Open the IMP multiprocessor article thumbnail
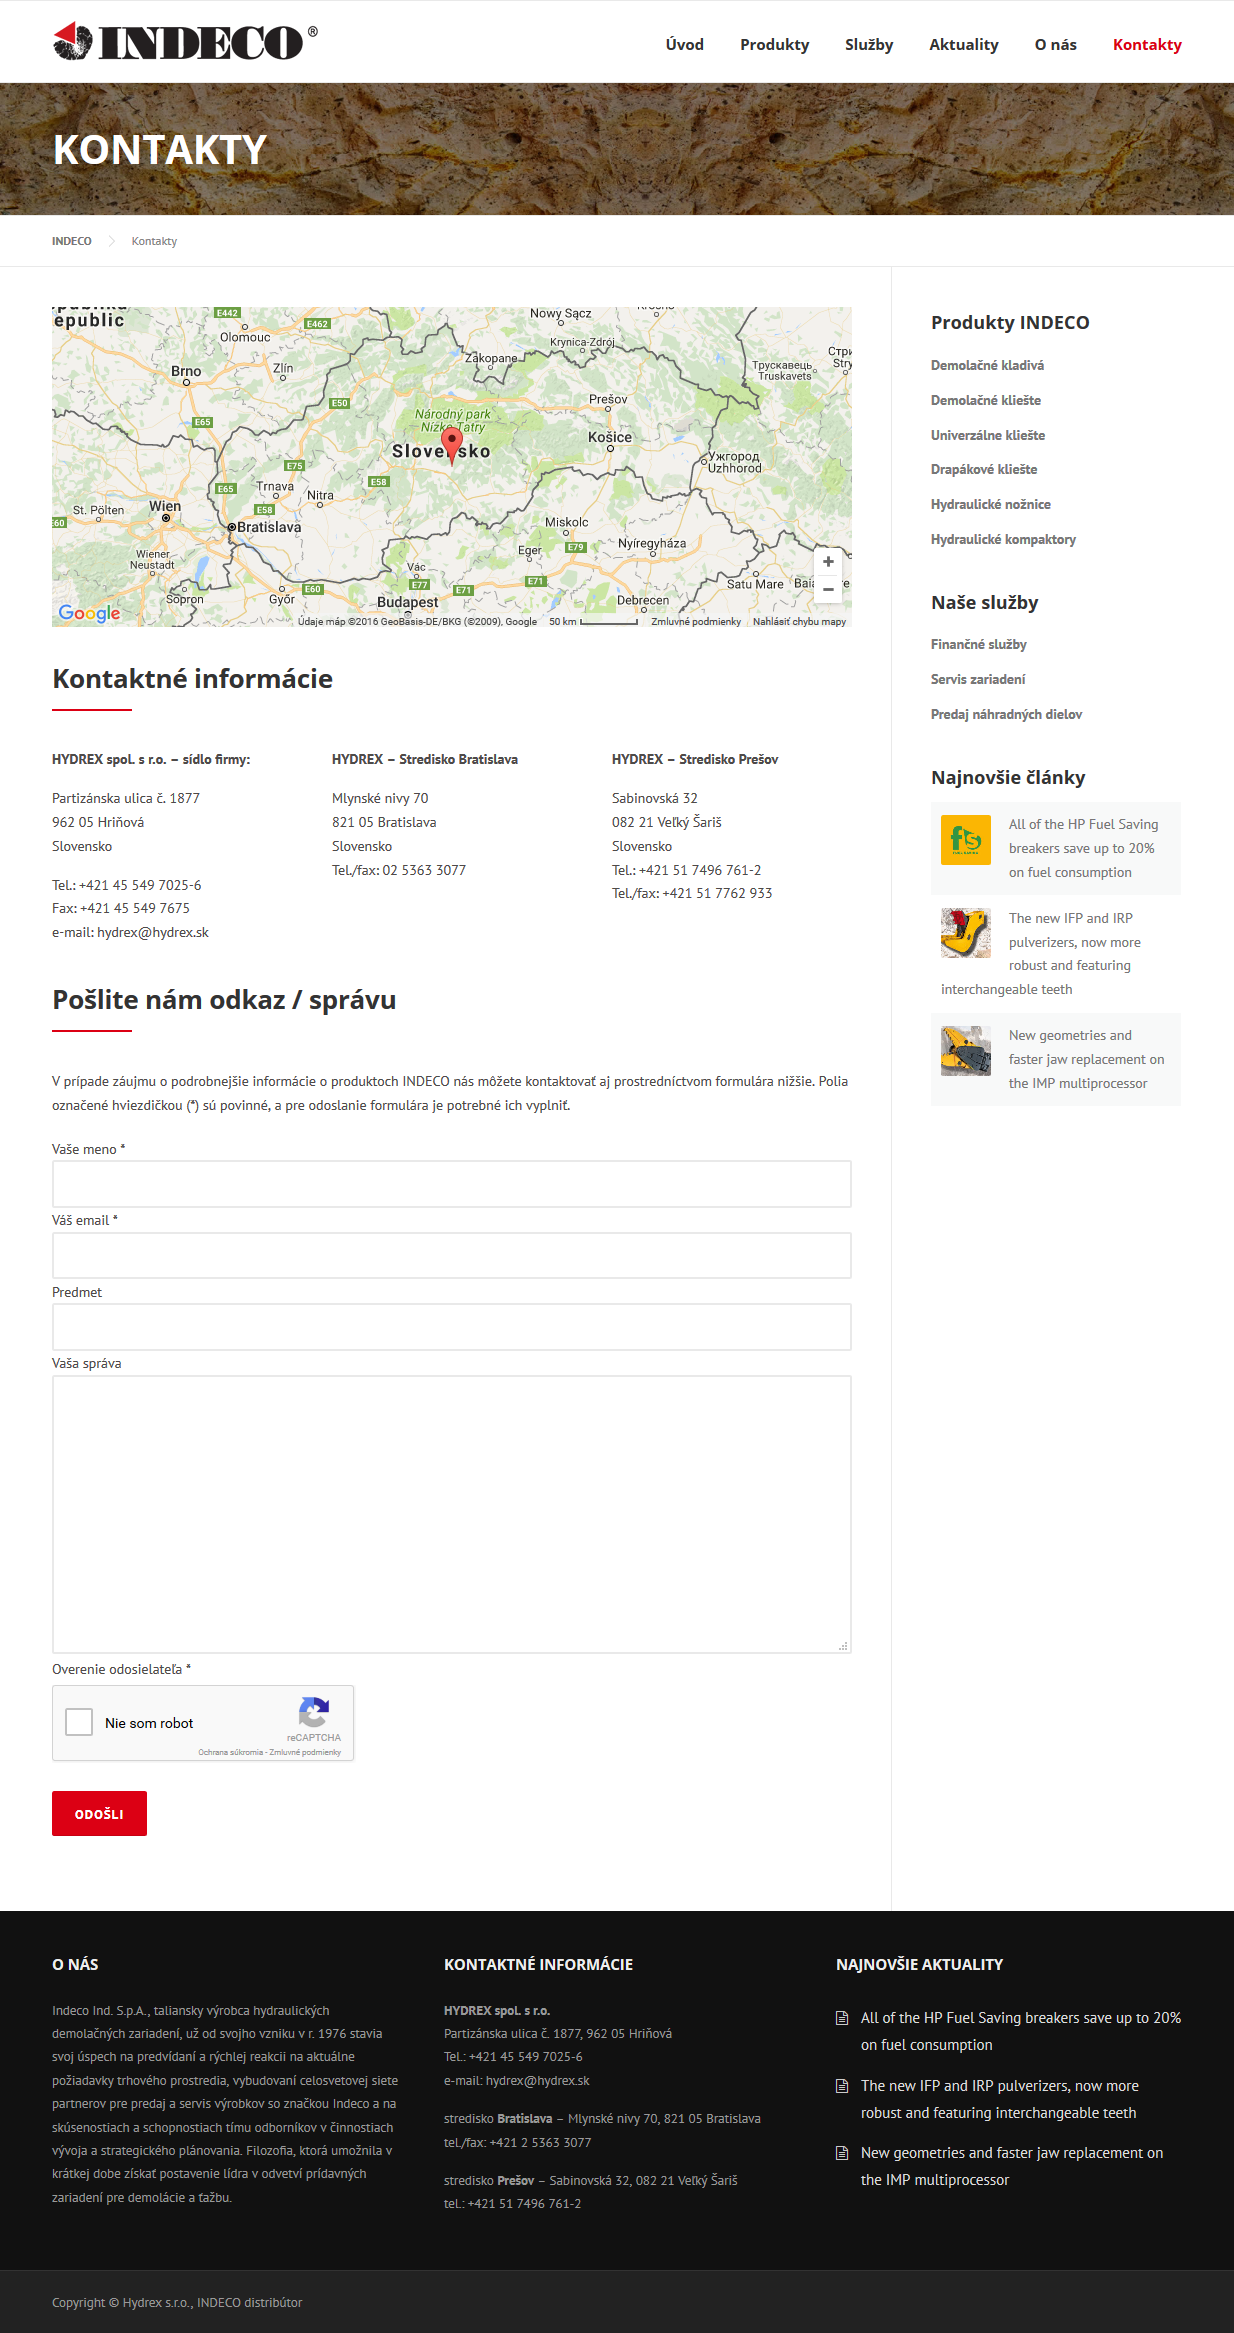Screen dimensions: 1234x2333 coord(966,1050)
